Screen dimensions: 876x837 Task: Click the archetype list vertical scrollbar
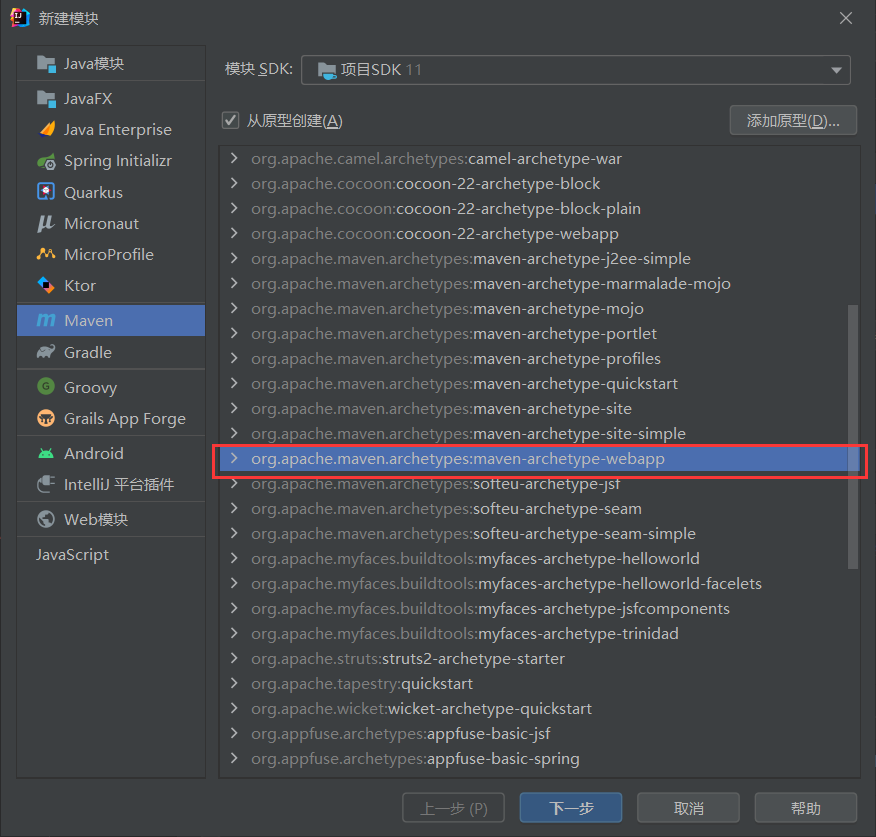click(x=853, y=437)
